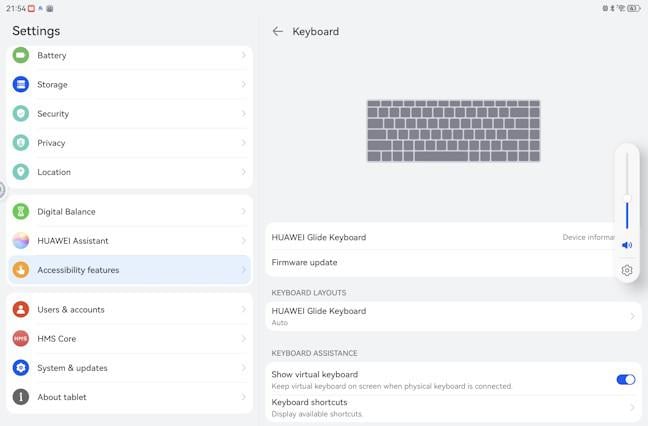Tap the red recording icon beside clock
Image resolution: width=648 pixels, height=426 pixels.
[x=31, y=8]
